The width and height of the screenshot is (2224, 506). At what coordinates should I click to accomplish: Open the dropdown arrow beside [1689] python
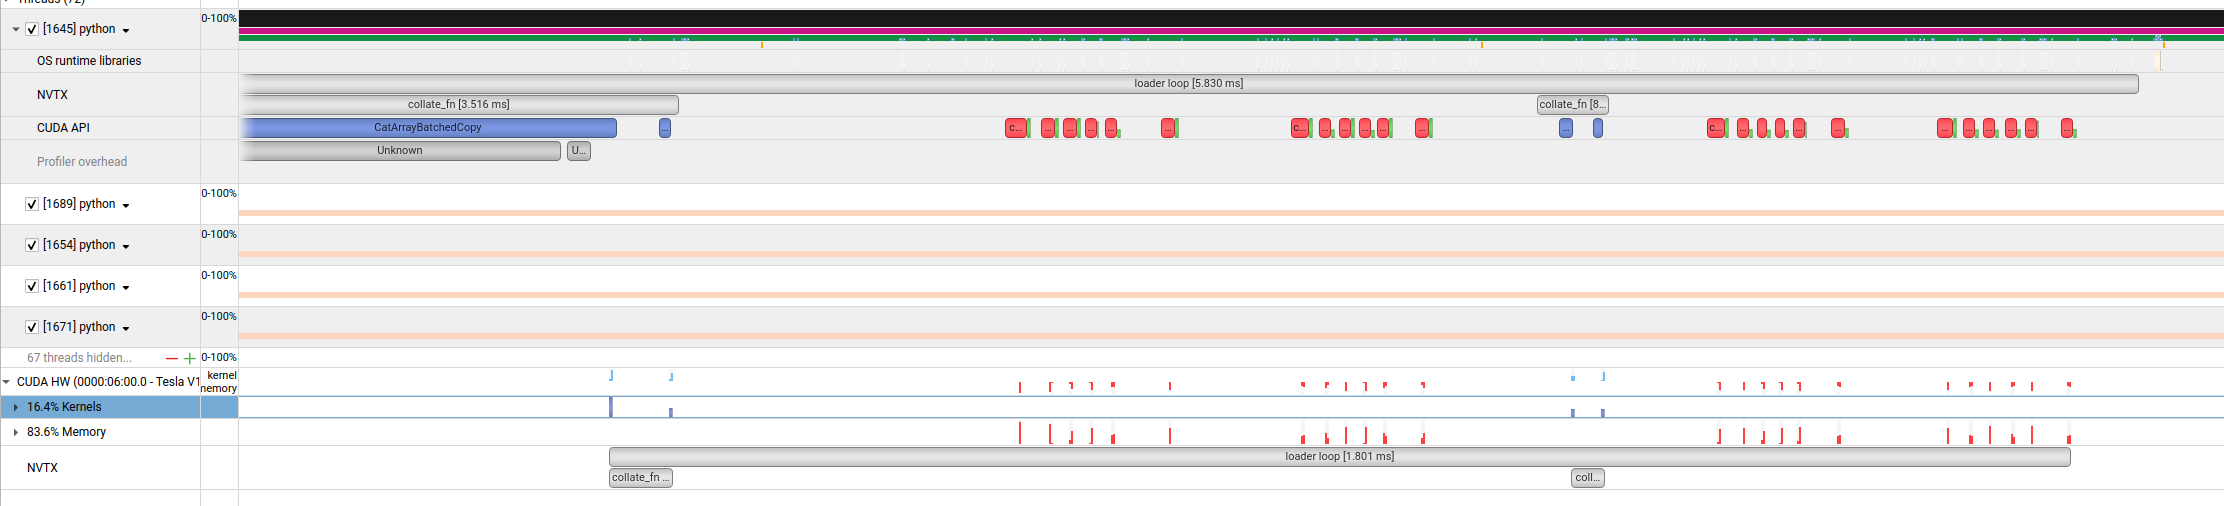click(x=126, y=206)
